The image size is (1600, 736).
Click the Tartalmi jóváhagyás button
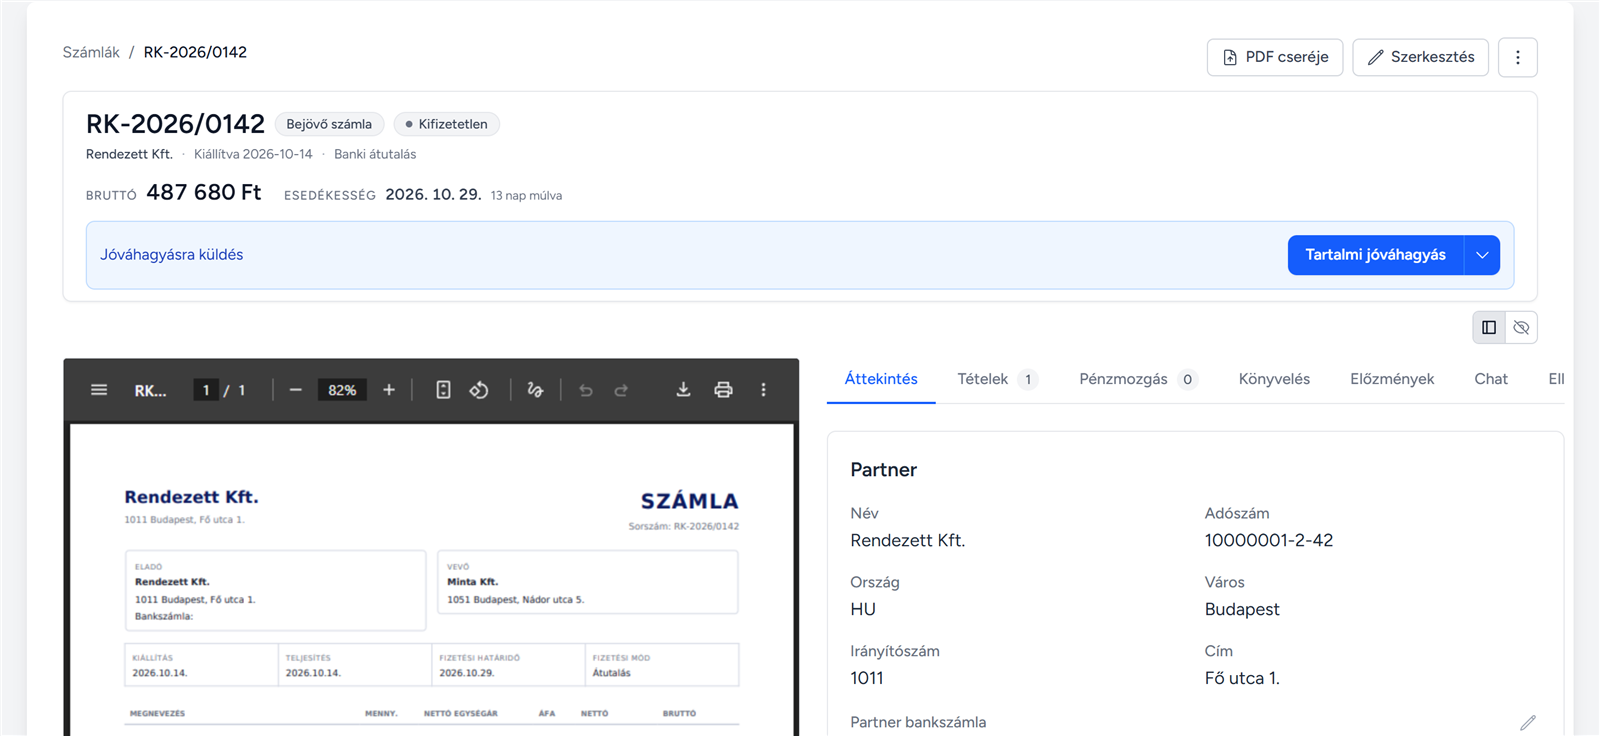coord(1375,255)
